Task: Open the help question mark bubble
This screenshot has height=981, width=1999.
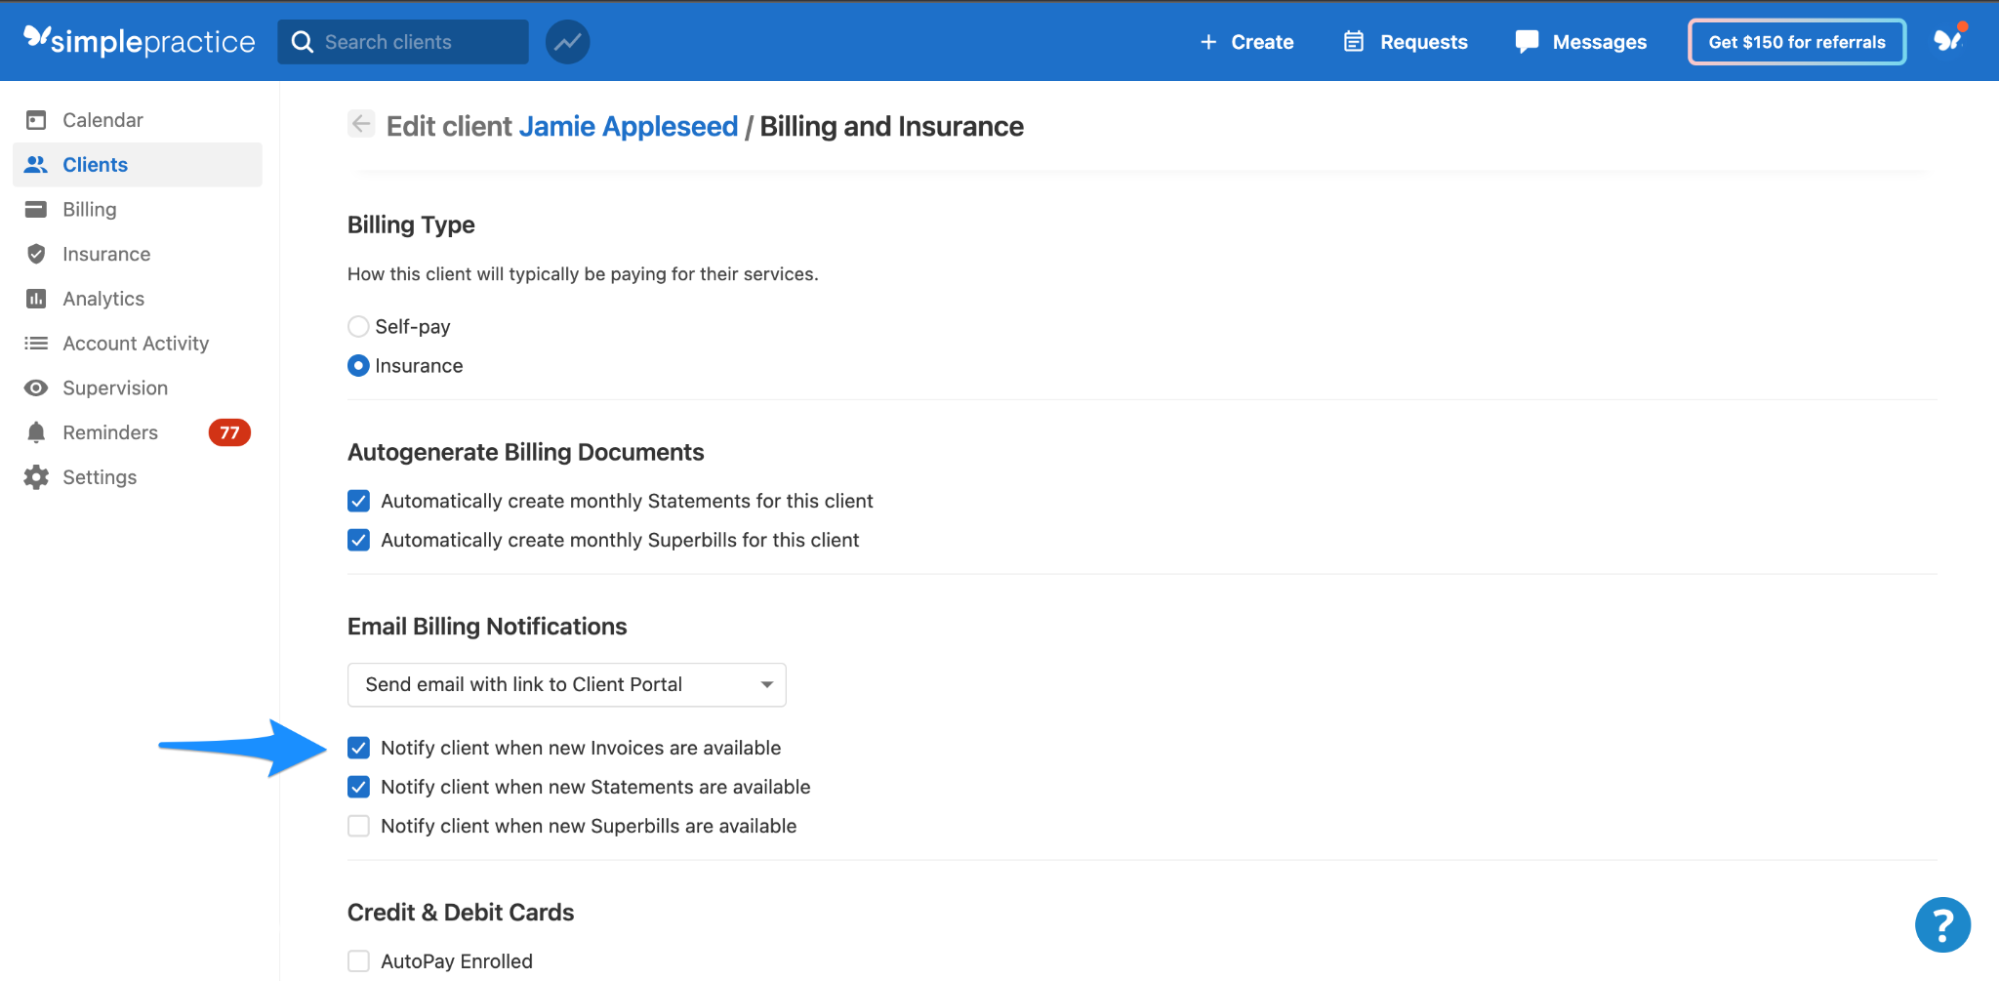Action: tap(1942, 924)
